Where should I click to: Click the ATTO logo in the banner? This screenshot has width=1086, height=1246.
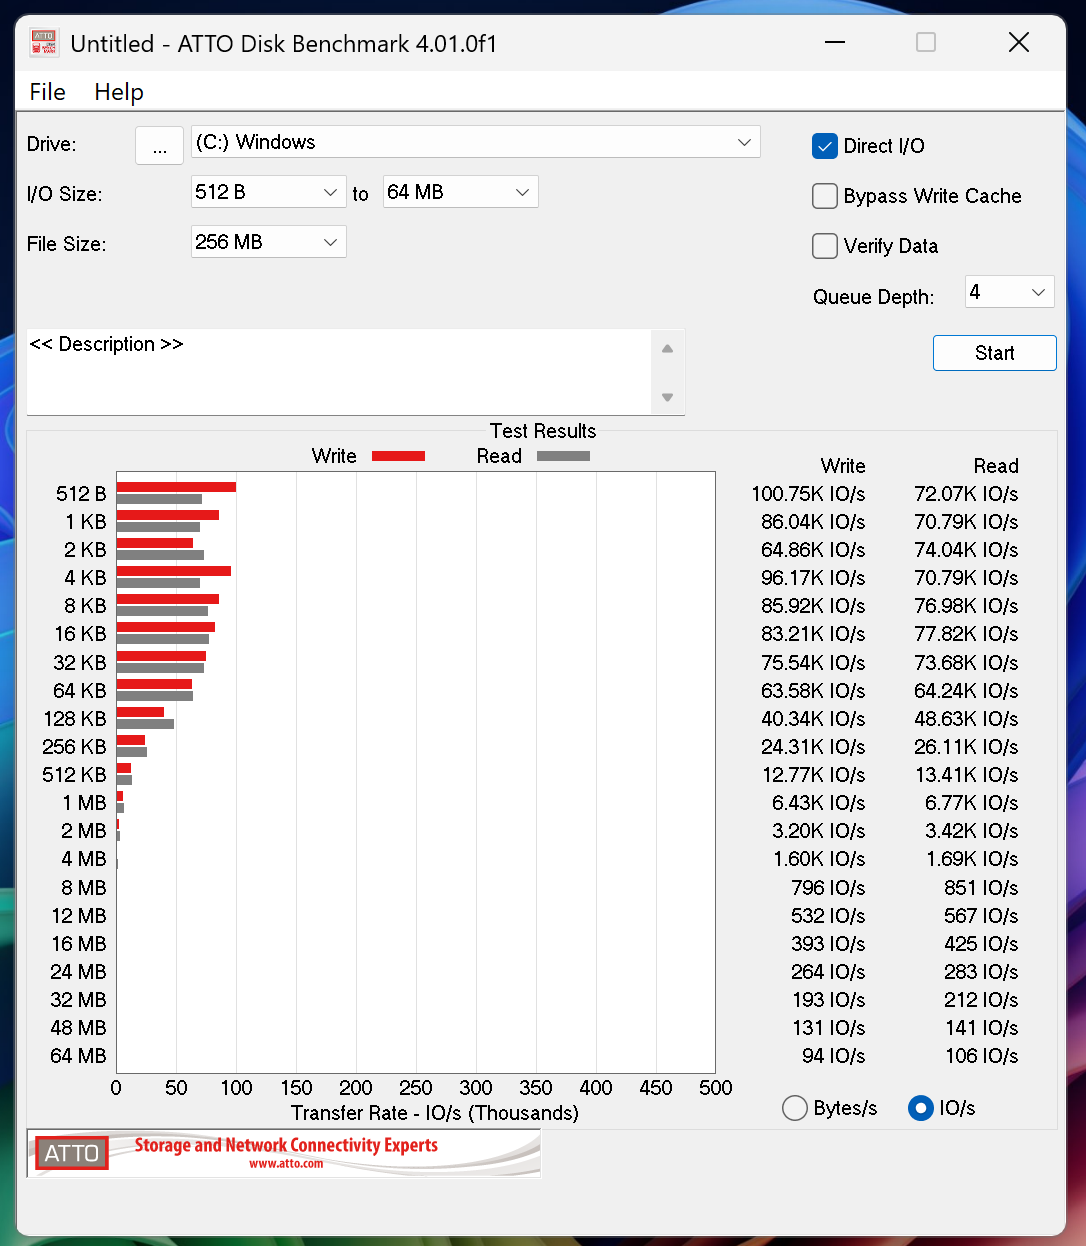click(71, 1153)
